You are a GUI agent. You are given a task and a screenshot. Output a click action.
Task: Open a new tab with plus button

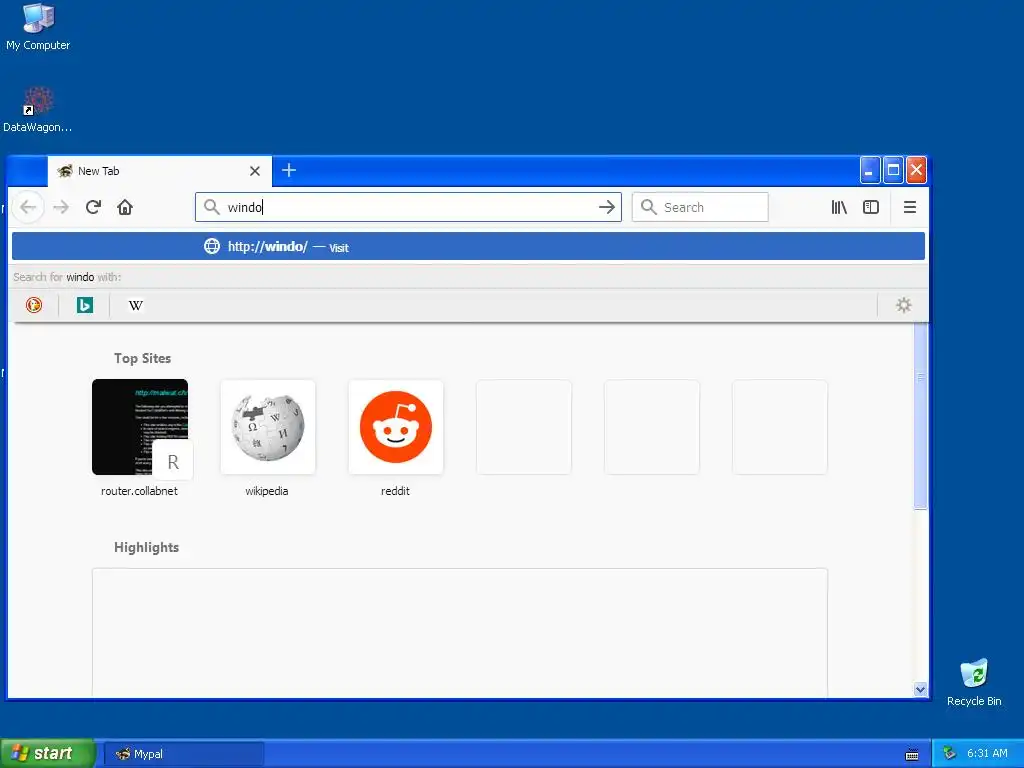tap(289, 170)
